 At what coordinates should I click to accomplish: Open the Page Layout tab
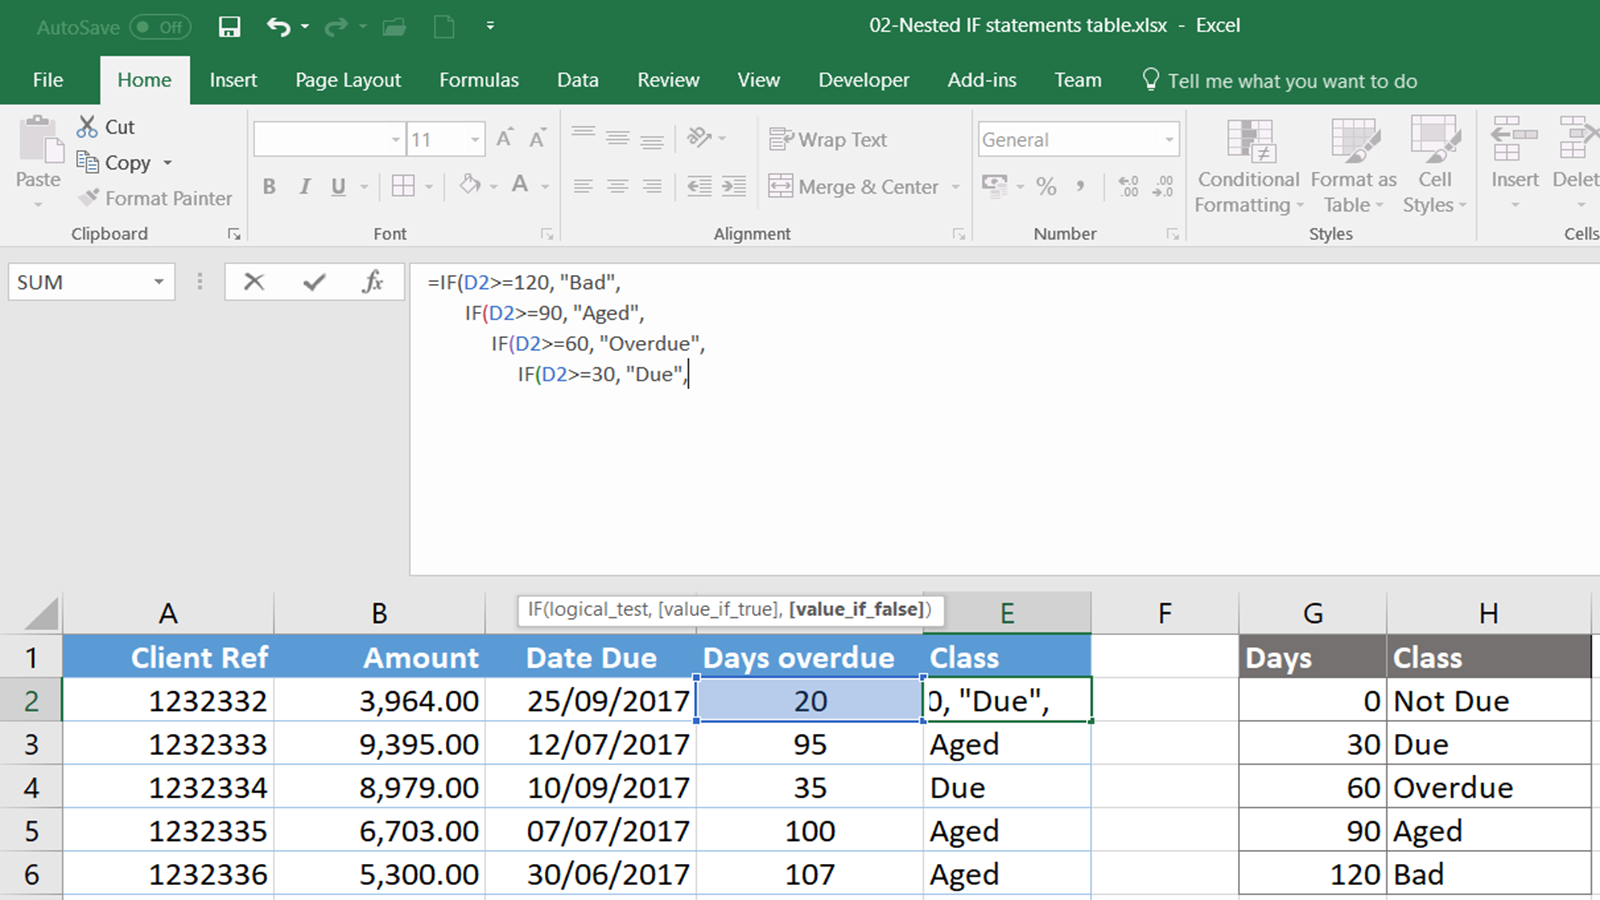click(347, 80)
